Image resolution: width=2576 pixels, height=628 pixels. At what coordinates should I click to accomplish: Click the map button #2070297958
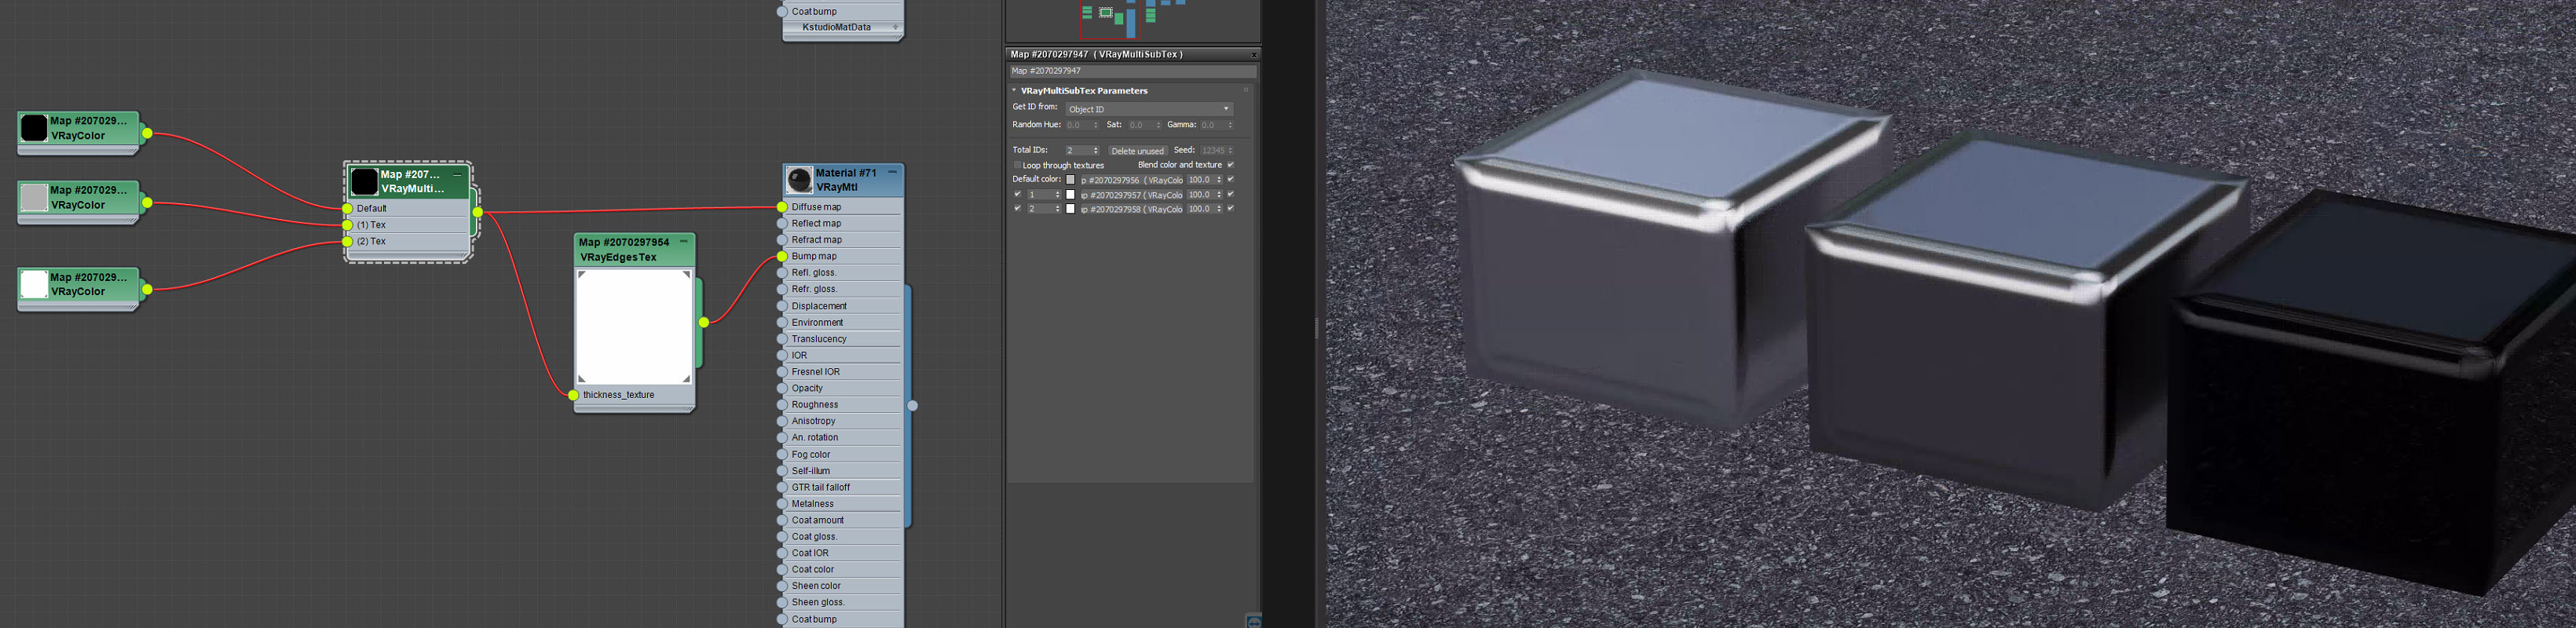(1131, 209)
